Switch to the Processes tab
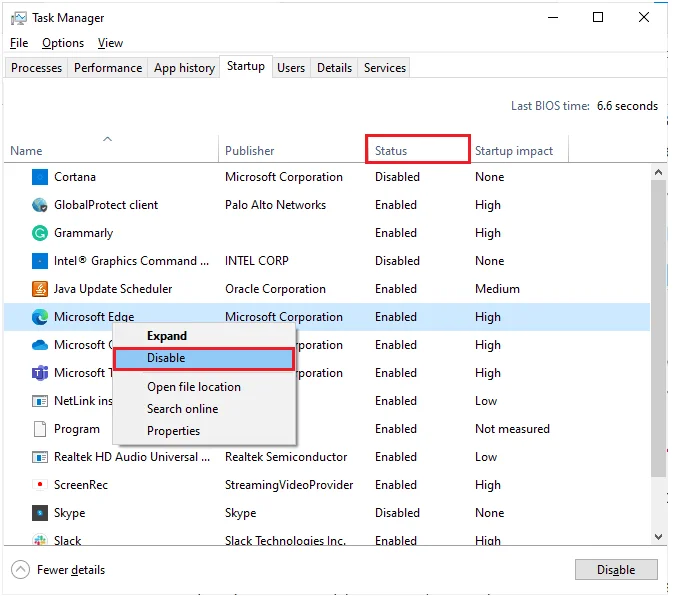The image size is (673, 597). (x=36, y=68)
